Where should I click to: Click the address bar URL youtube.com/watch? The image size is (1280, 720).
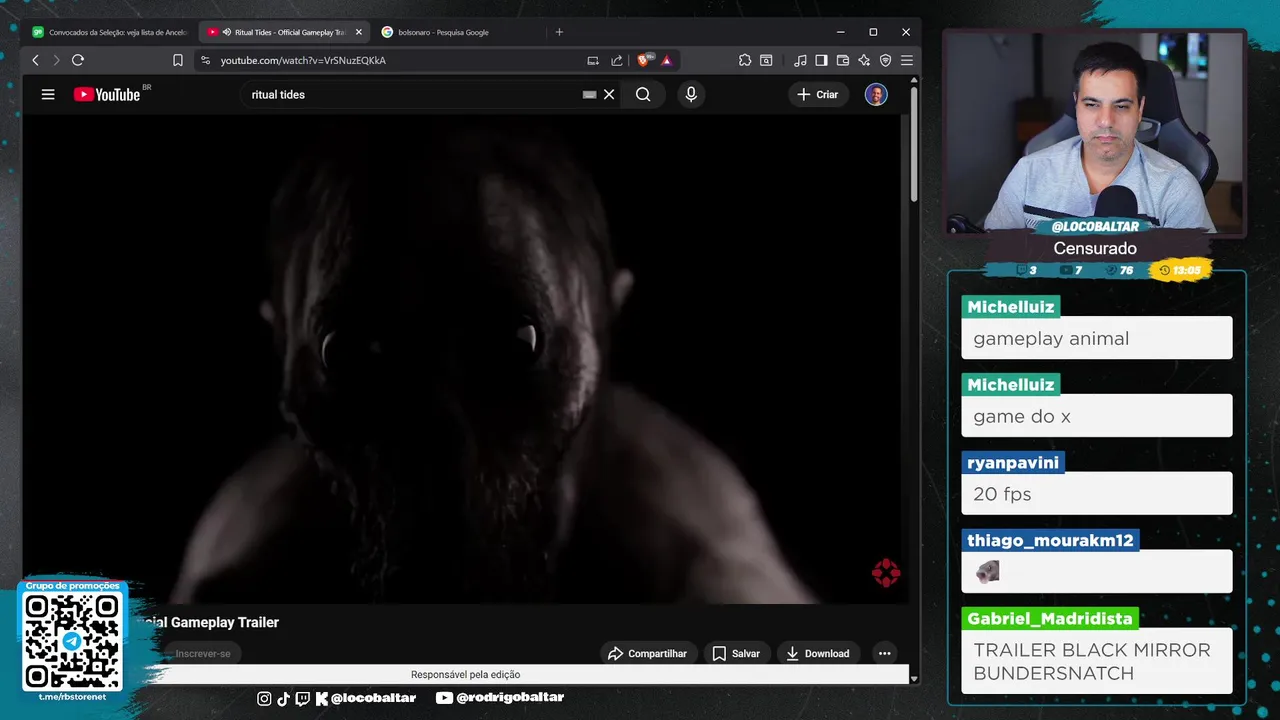pos(303,60)
